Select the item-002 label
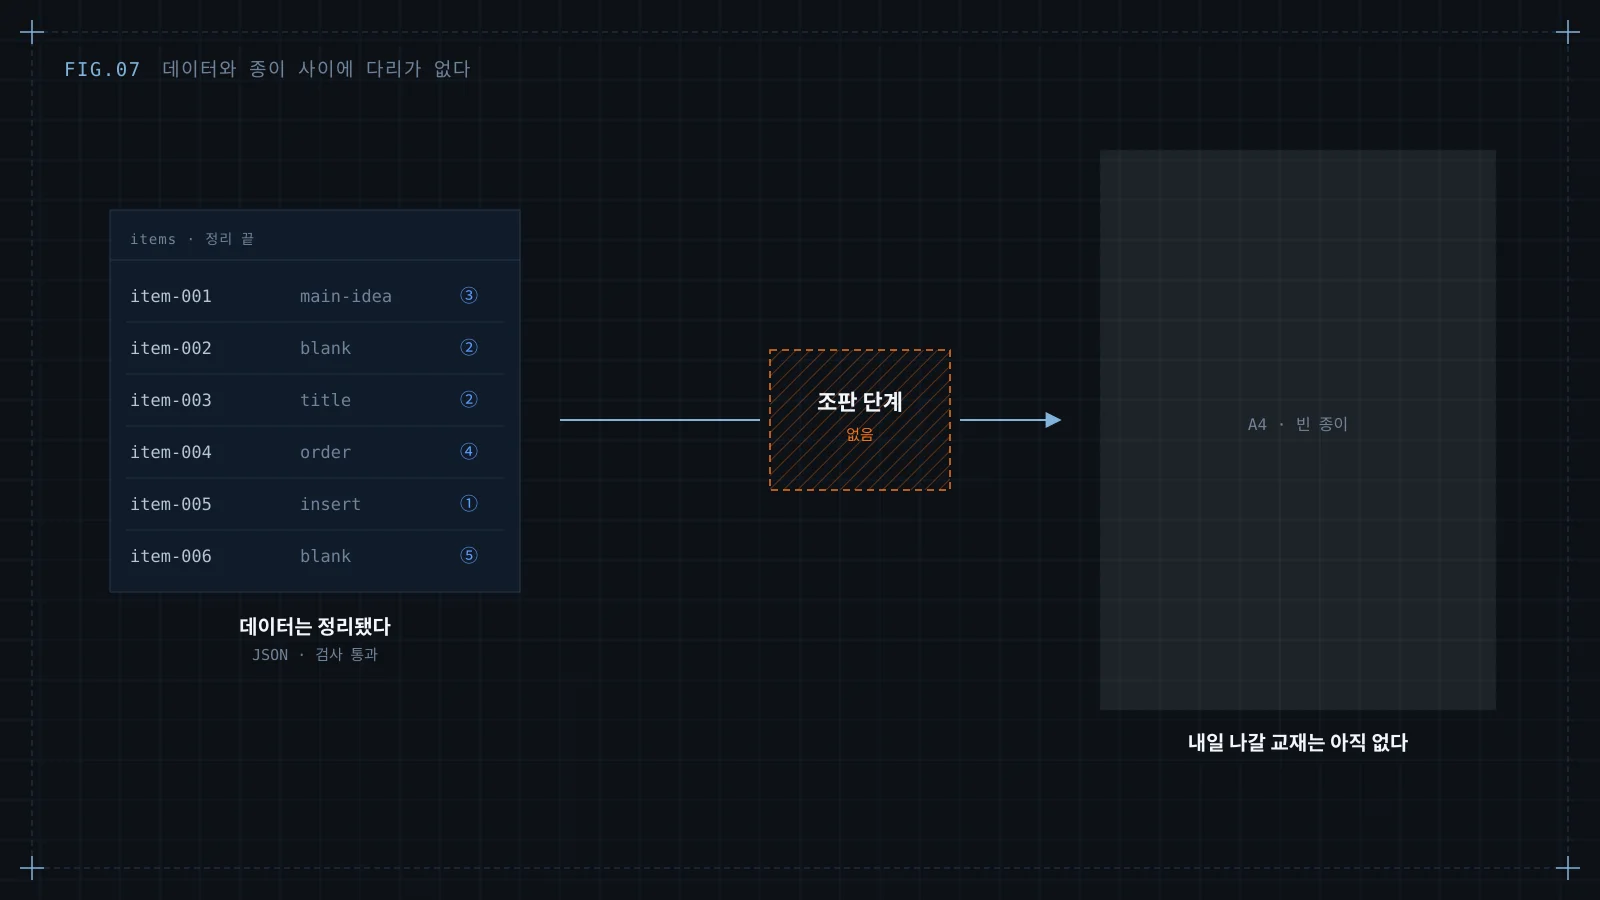The image size is (1600, 900). (x=171, y=348)
